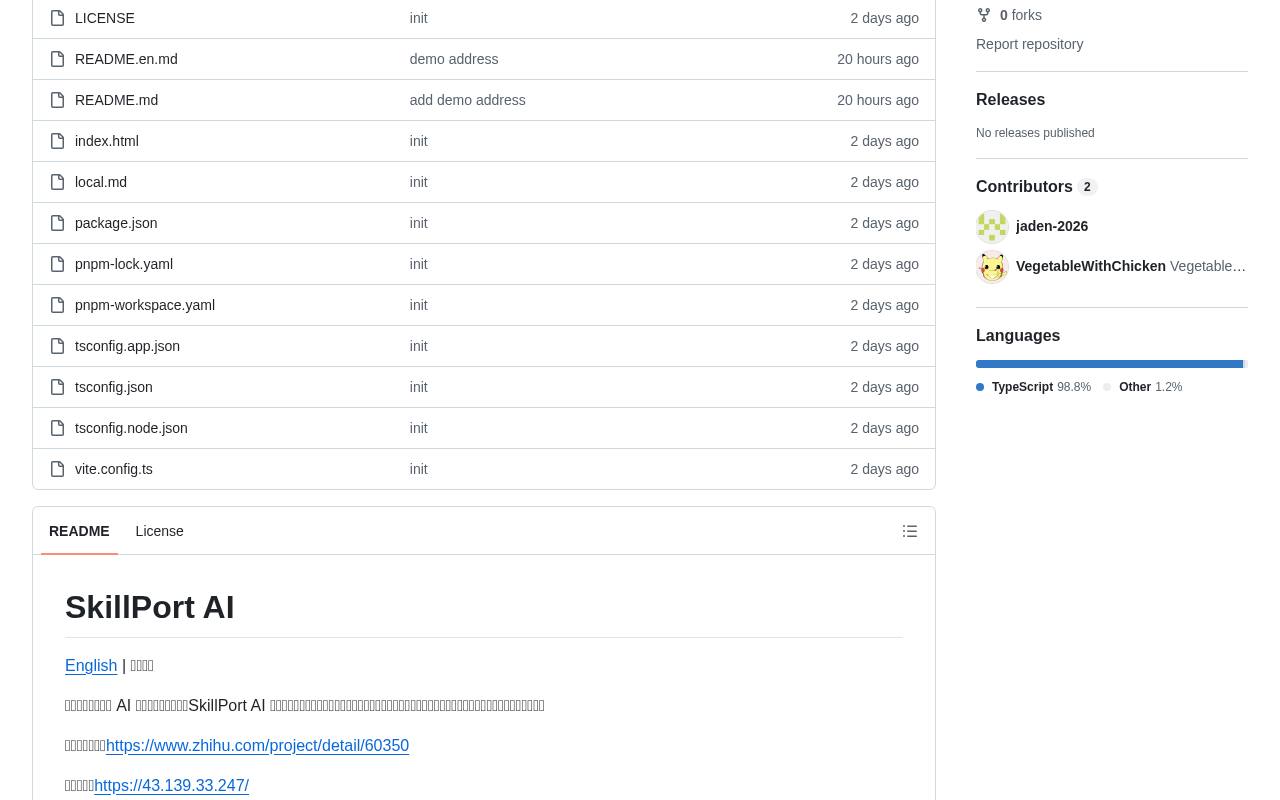Viewport: 1280px width, 800px height.
Task: Click the forks count link
Action: pyautogui.click(x=1021, y=15)
